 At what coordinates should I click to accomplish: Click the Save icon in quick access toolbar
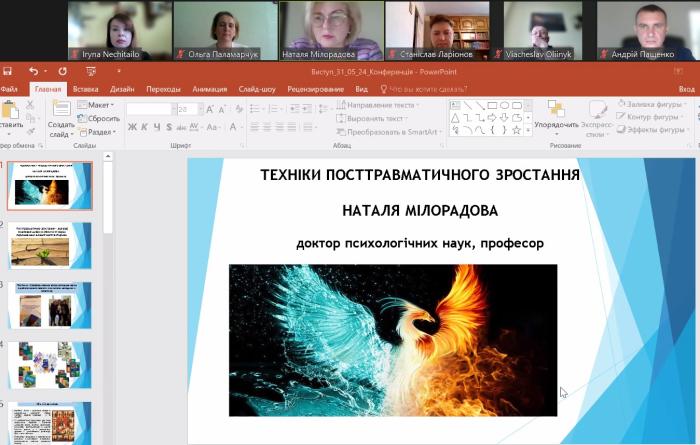(x=8, y=71)
